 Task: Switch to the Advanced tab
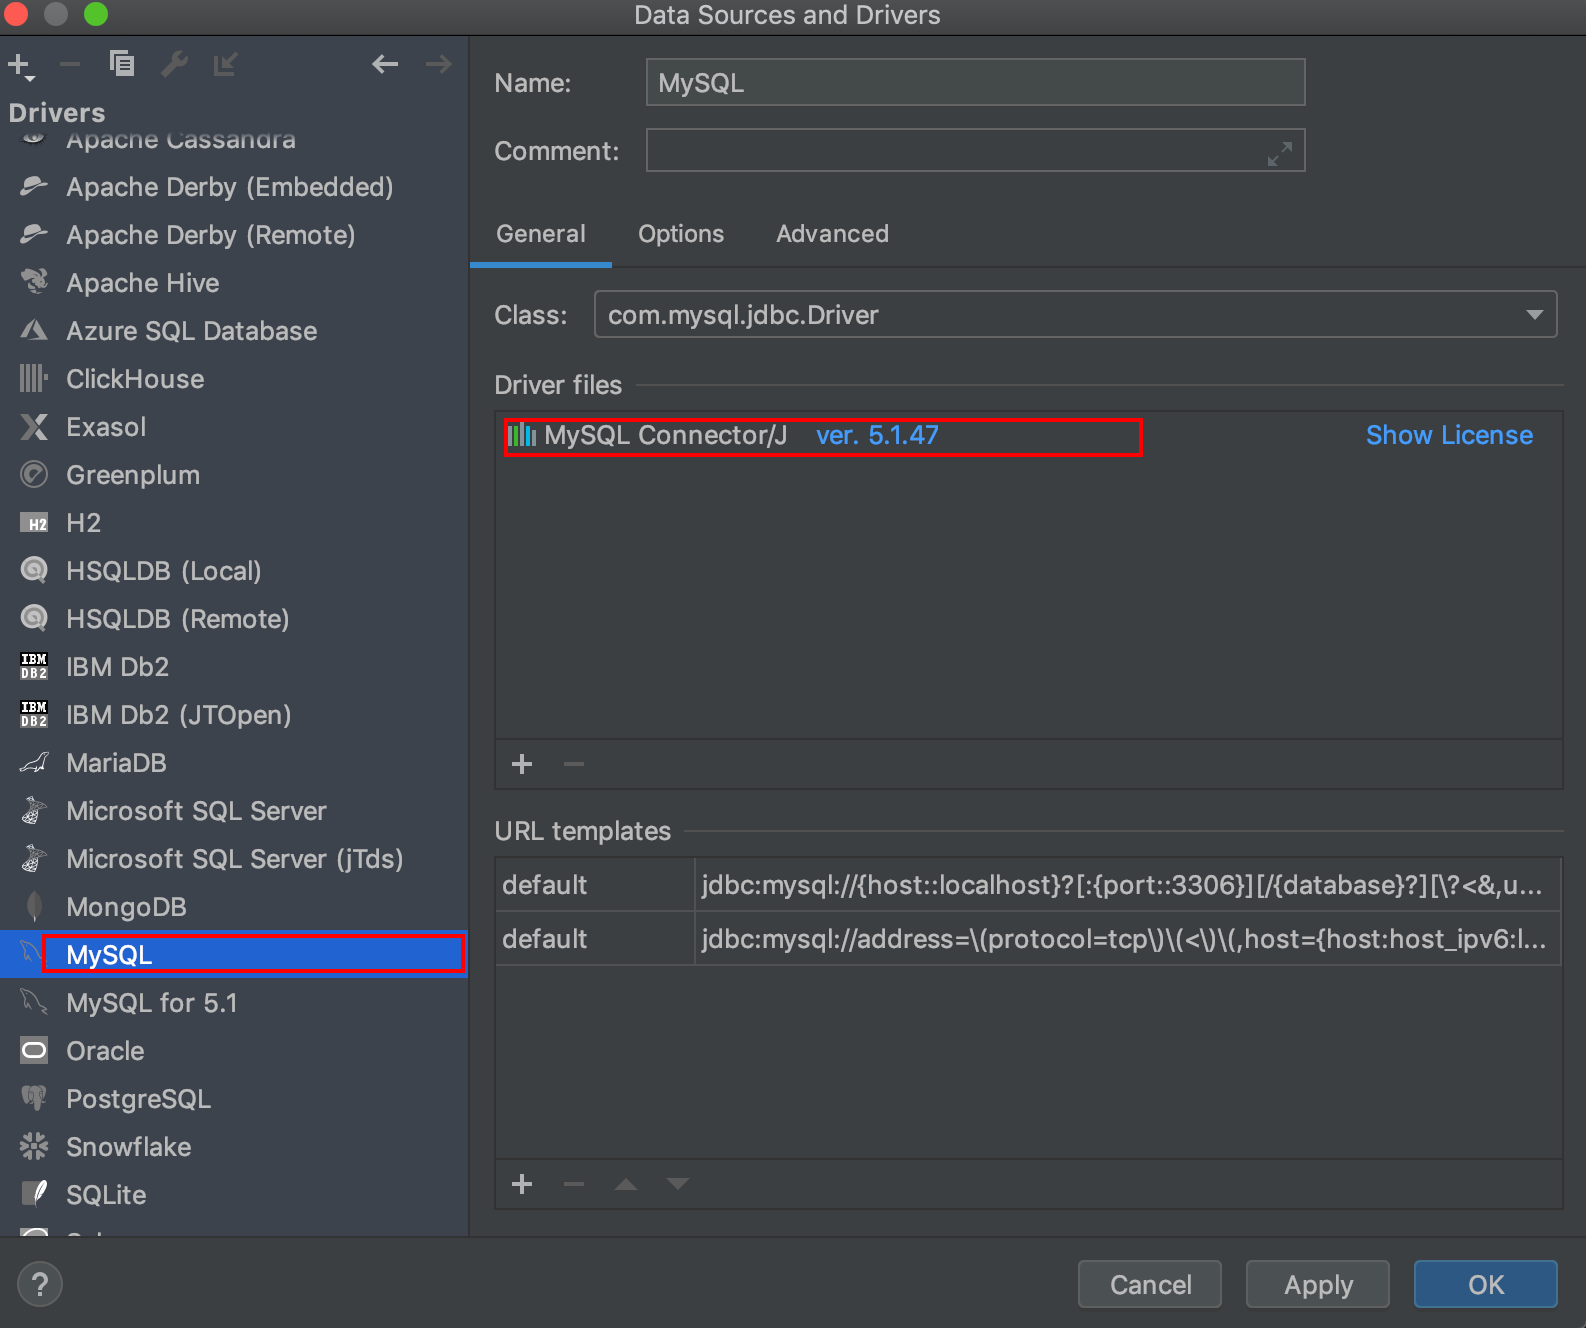pyautogui.click(x=832, y=234)
